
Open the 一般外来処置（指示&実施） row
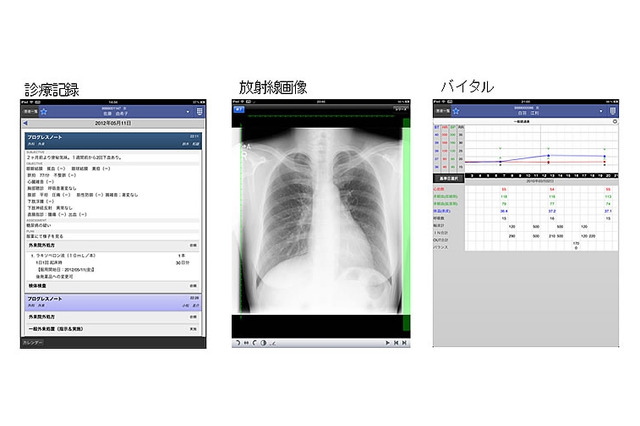point(113,329)
